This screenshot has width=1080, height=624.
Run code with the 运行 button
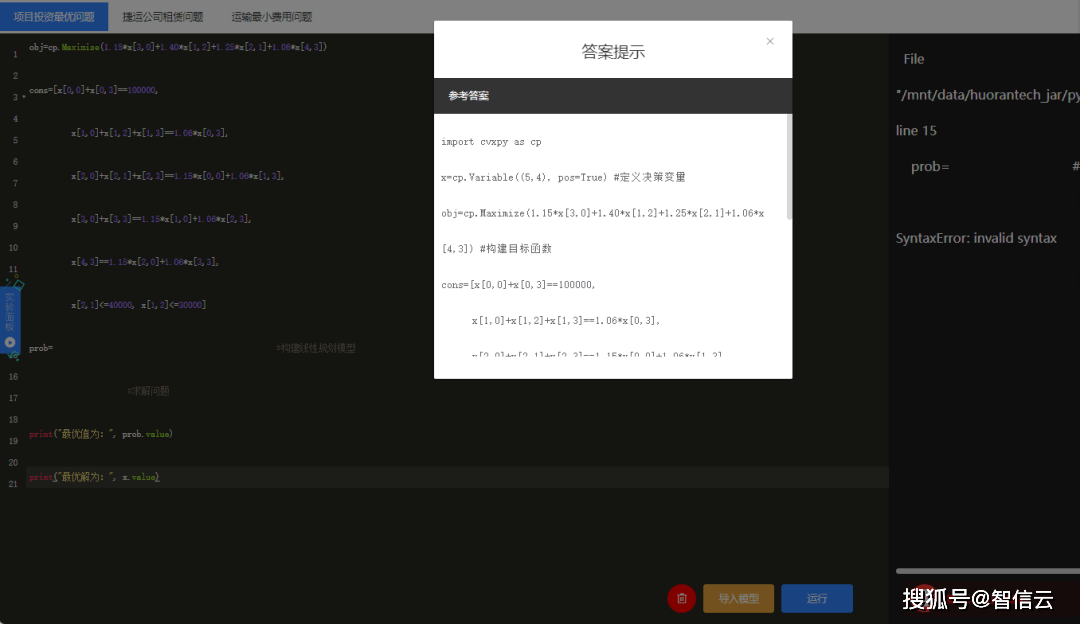pyautogui.click(x=817, y=598)
